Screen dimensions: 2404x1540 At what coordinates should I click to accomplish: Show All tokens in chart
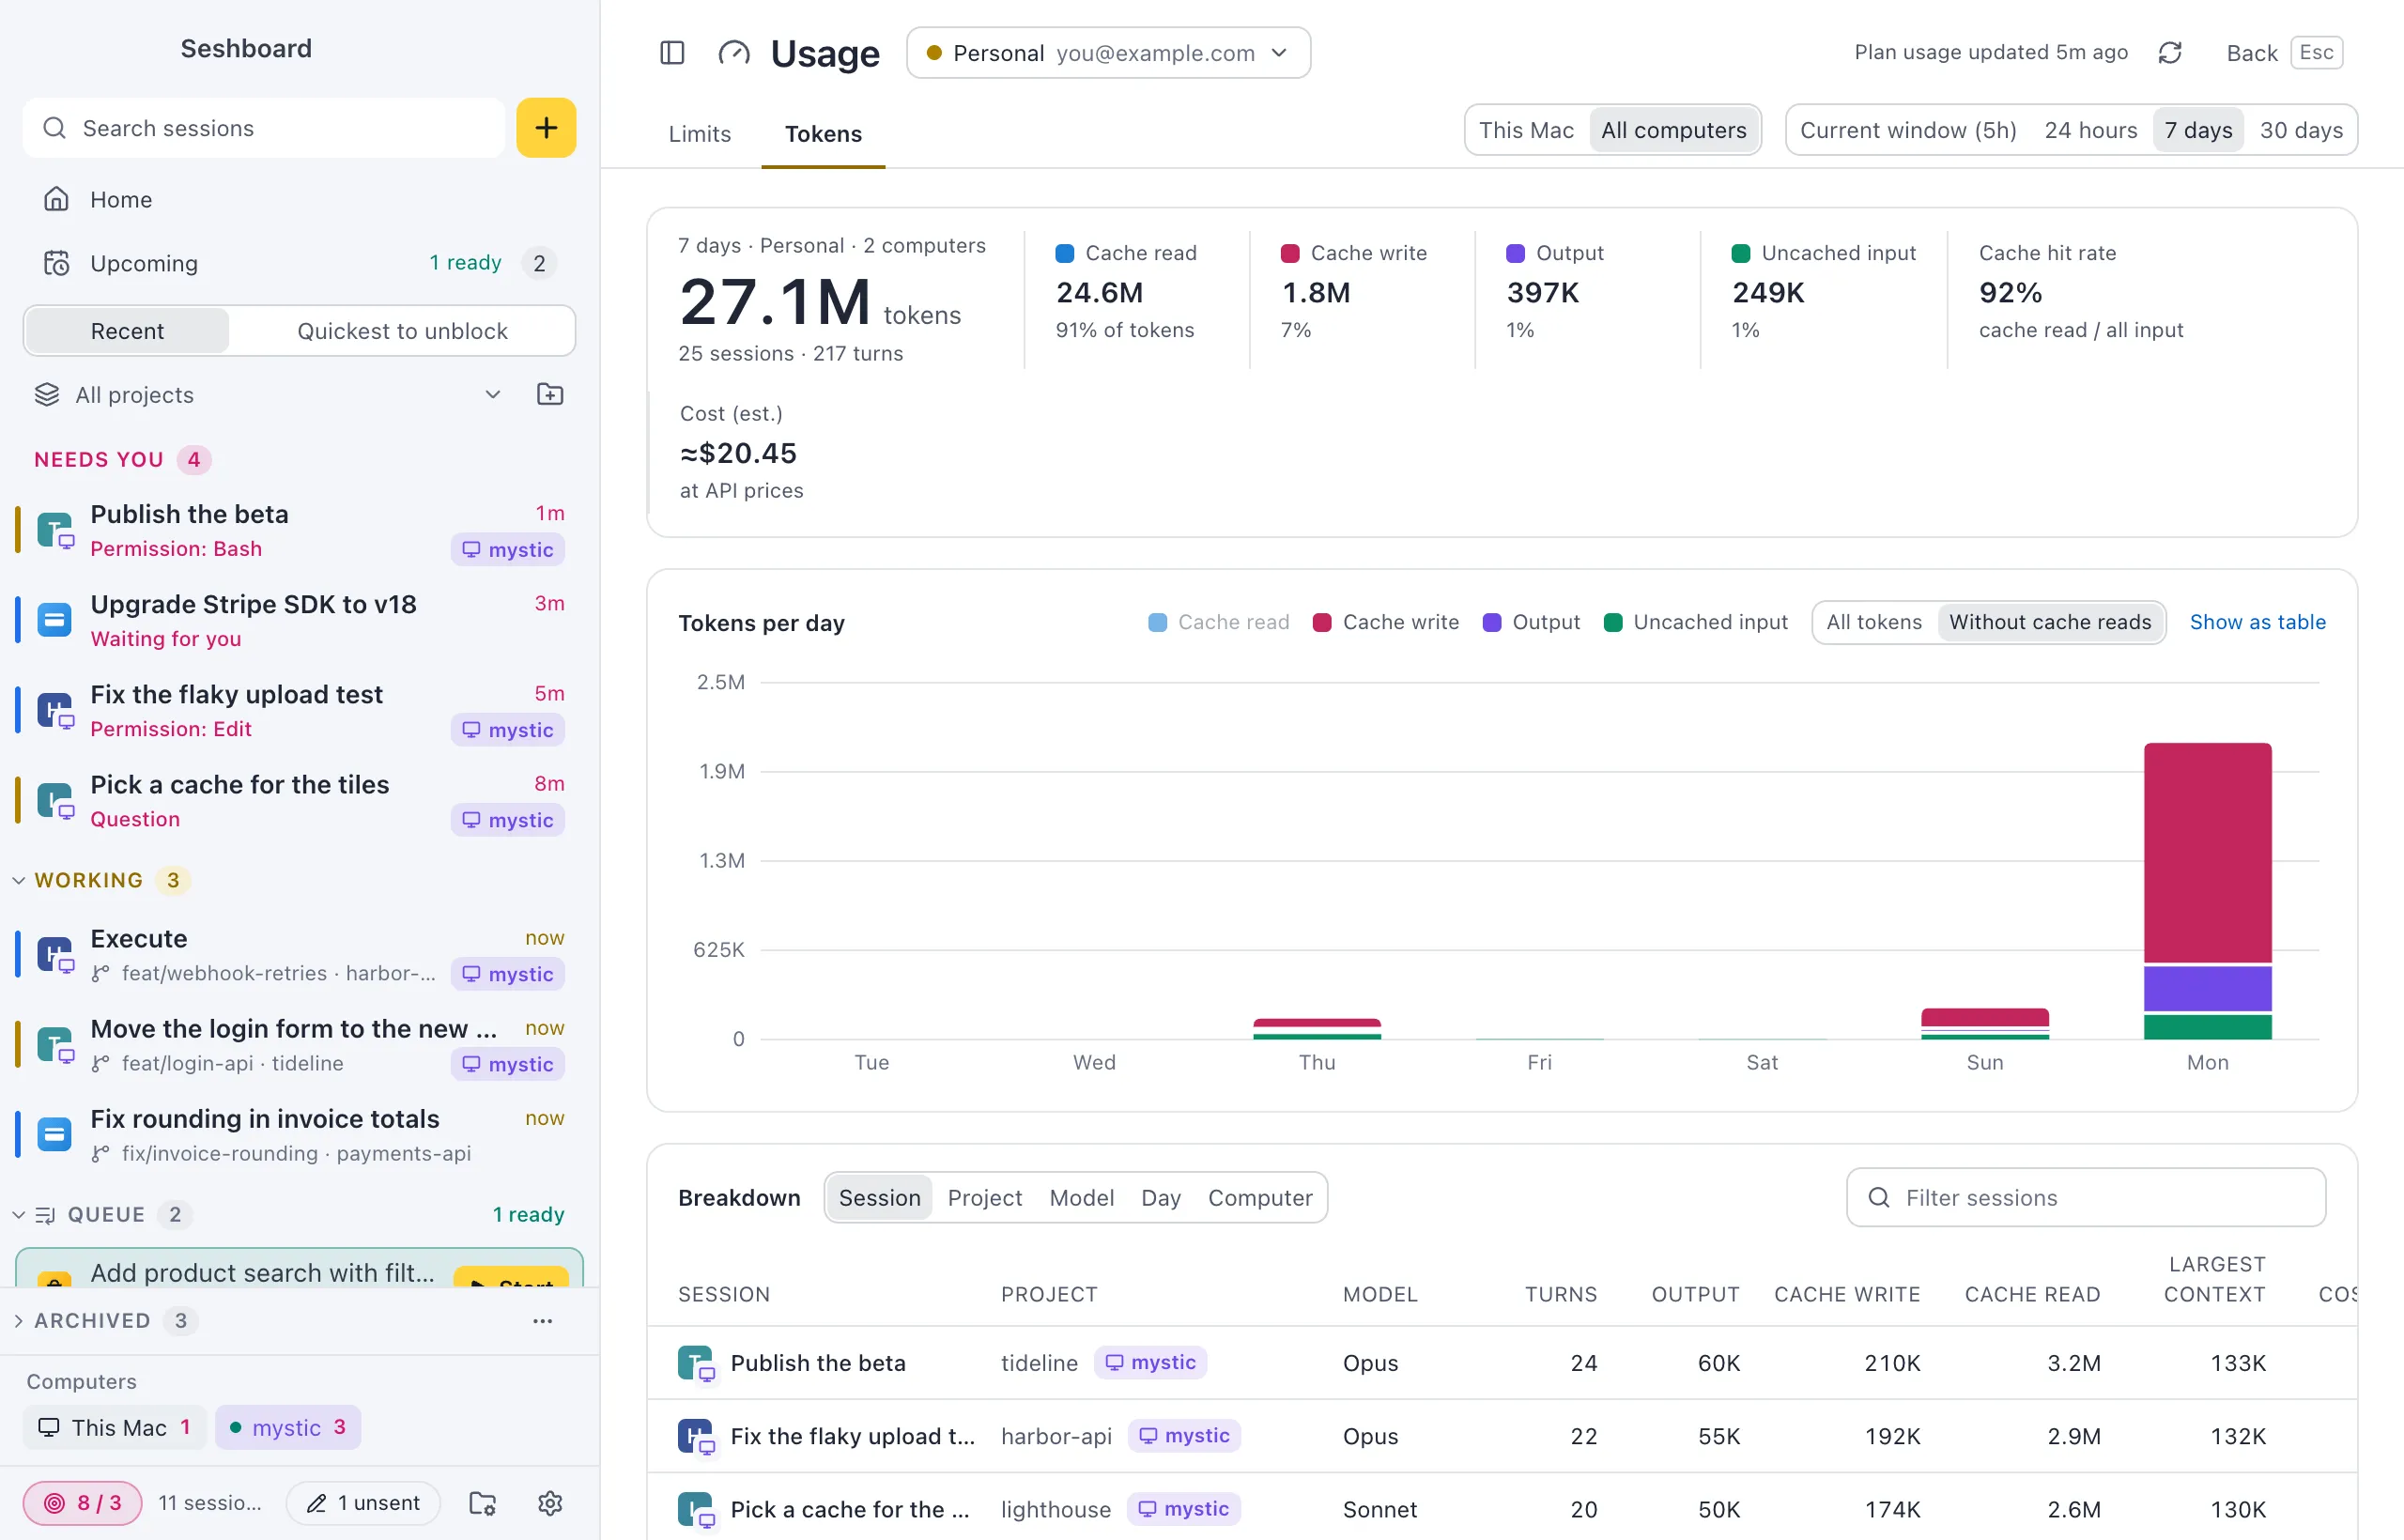pyautogui.click(x=1874, y=622)
